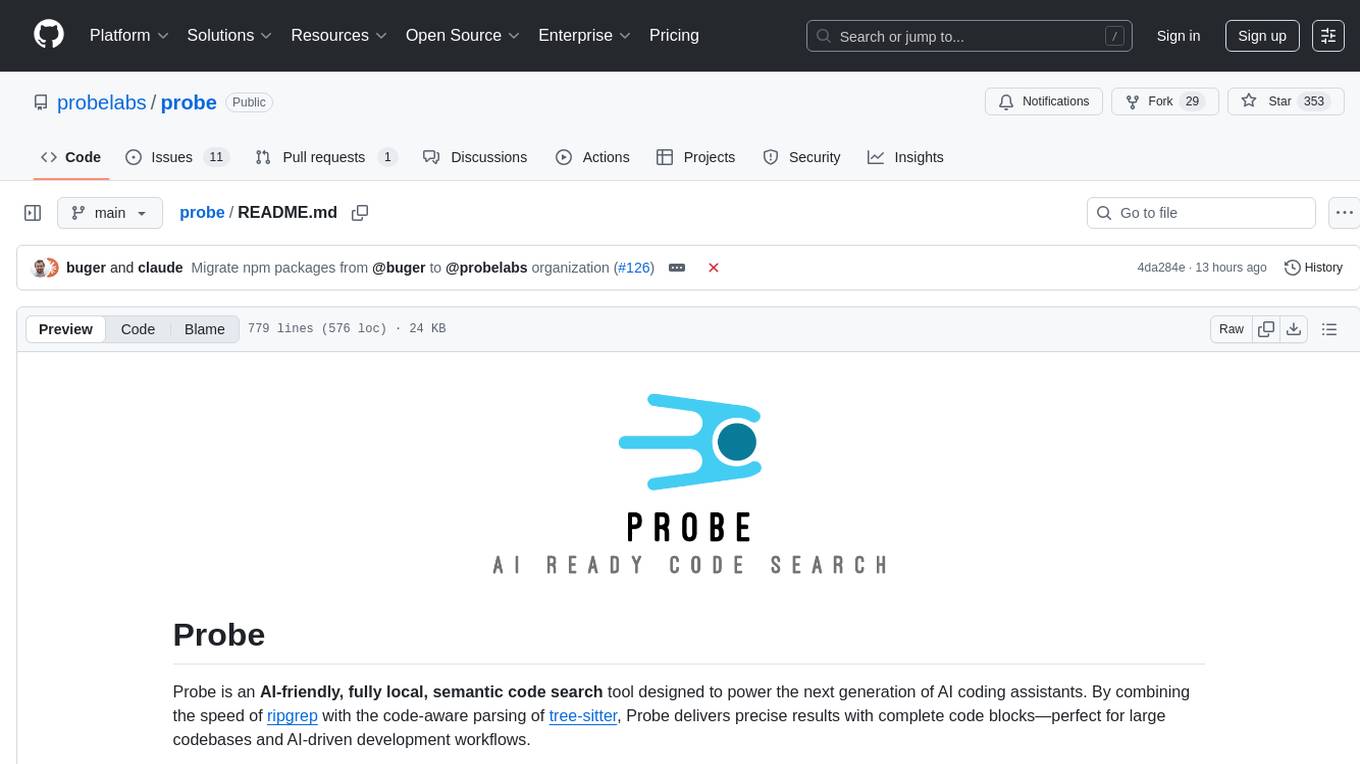Open commit 4da284e
Viewport: 1360px width, 764px height.
click(x=1161, y=268)
